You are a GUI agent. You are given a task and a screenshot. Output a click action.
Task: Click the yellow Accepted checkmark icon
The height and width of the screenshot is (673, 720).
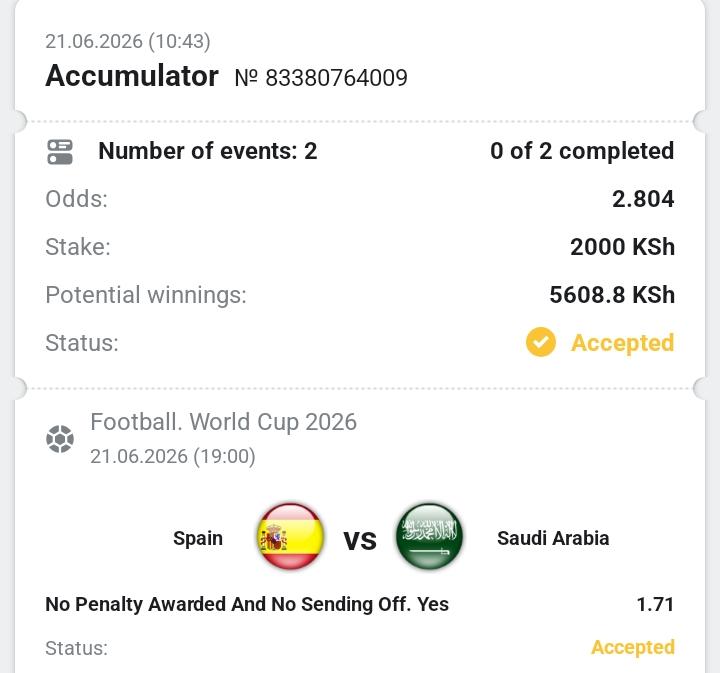click(x=540, y=342)
